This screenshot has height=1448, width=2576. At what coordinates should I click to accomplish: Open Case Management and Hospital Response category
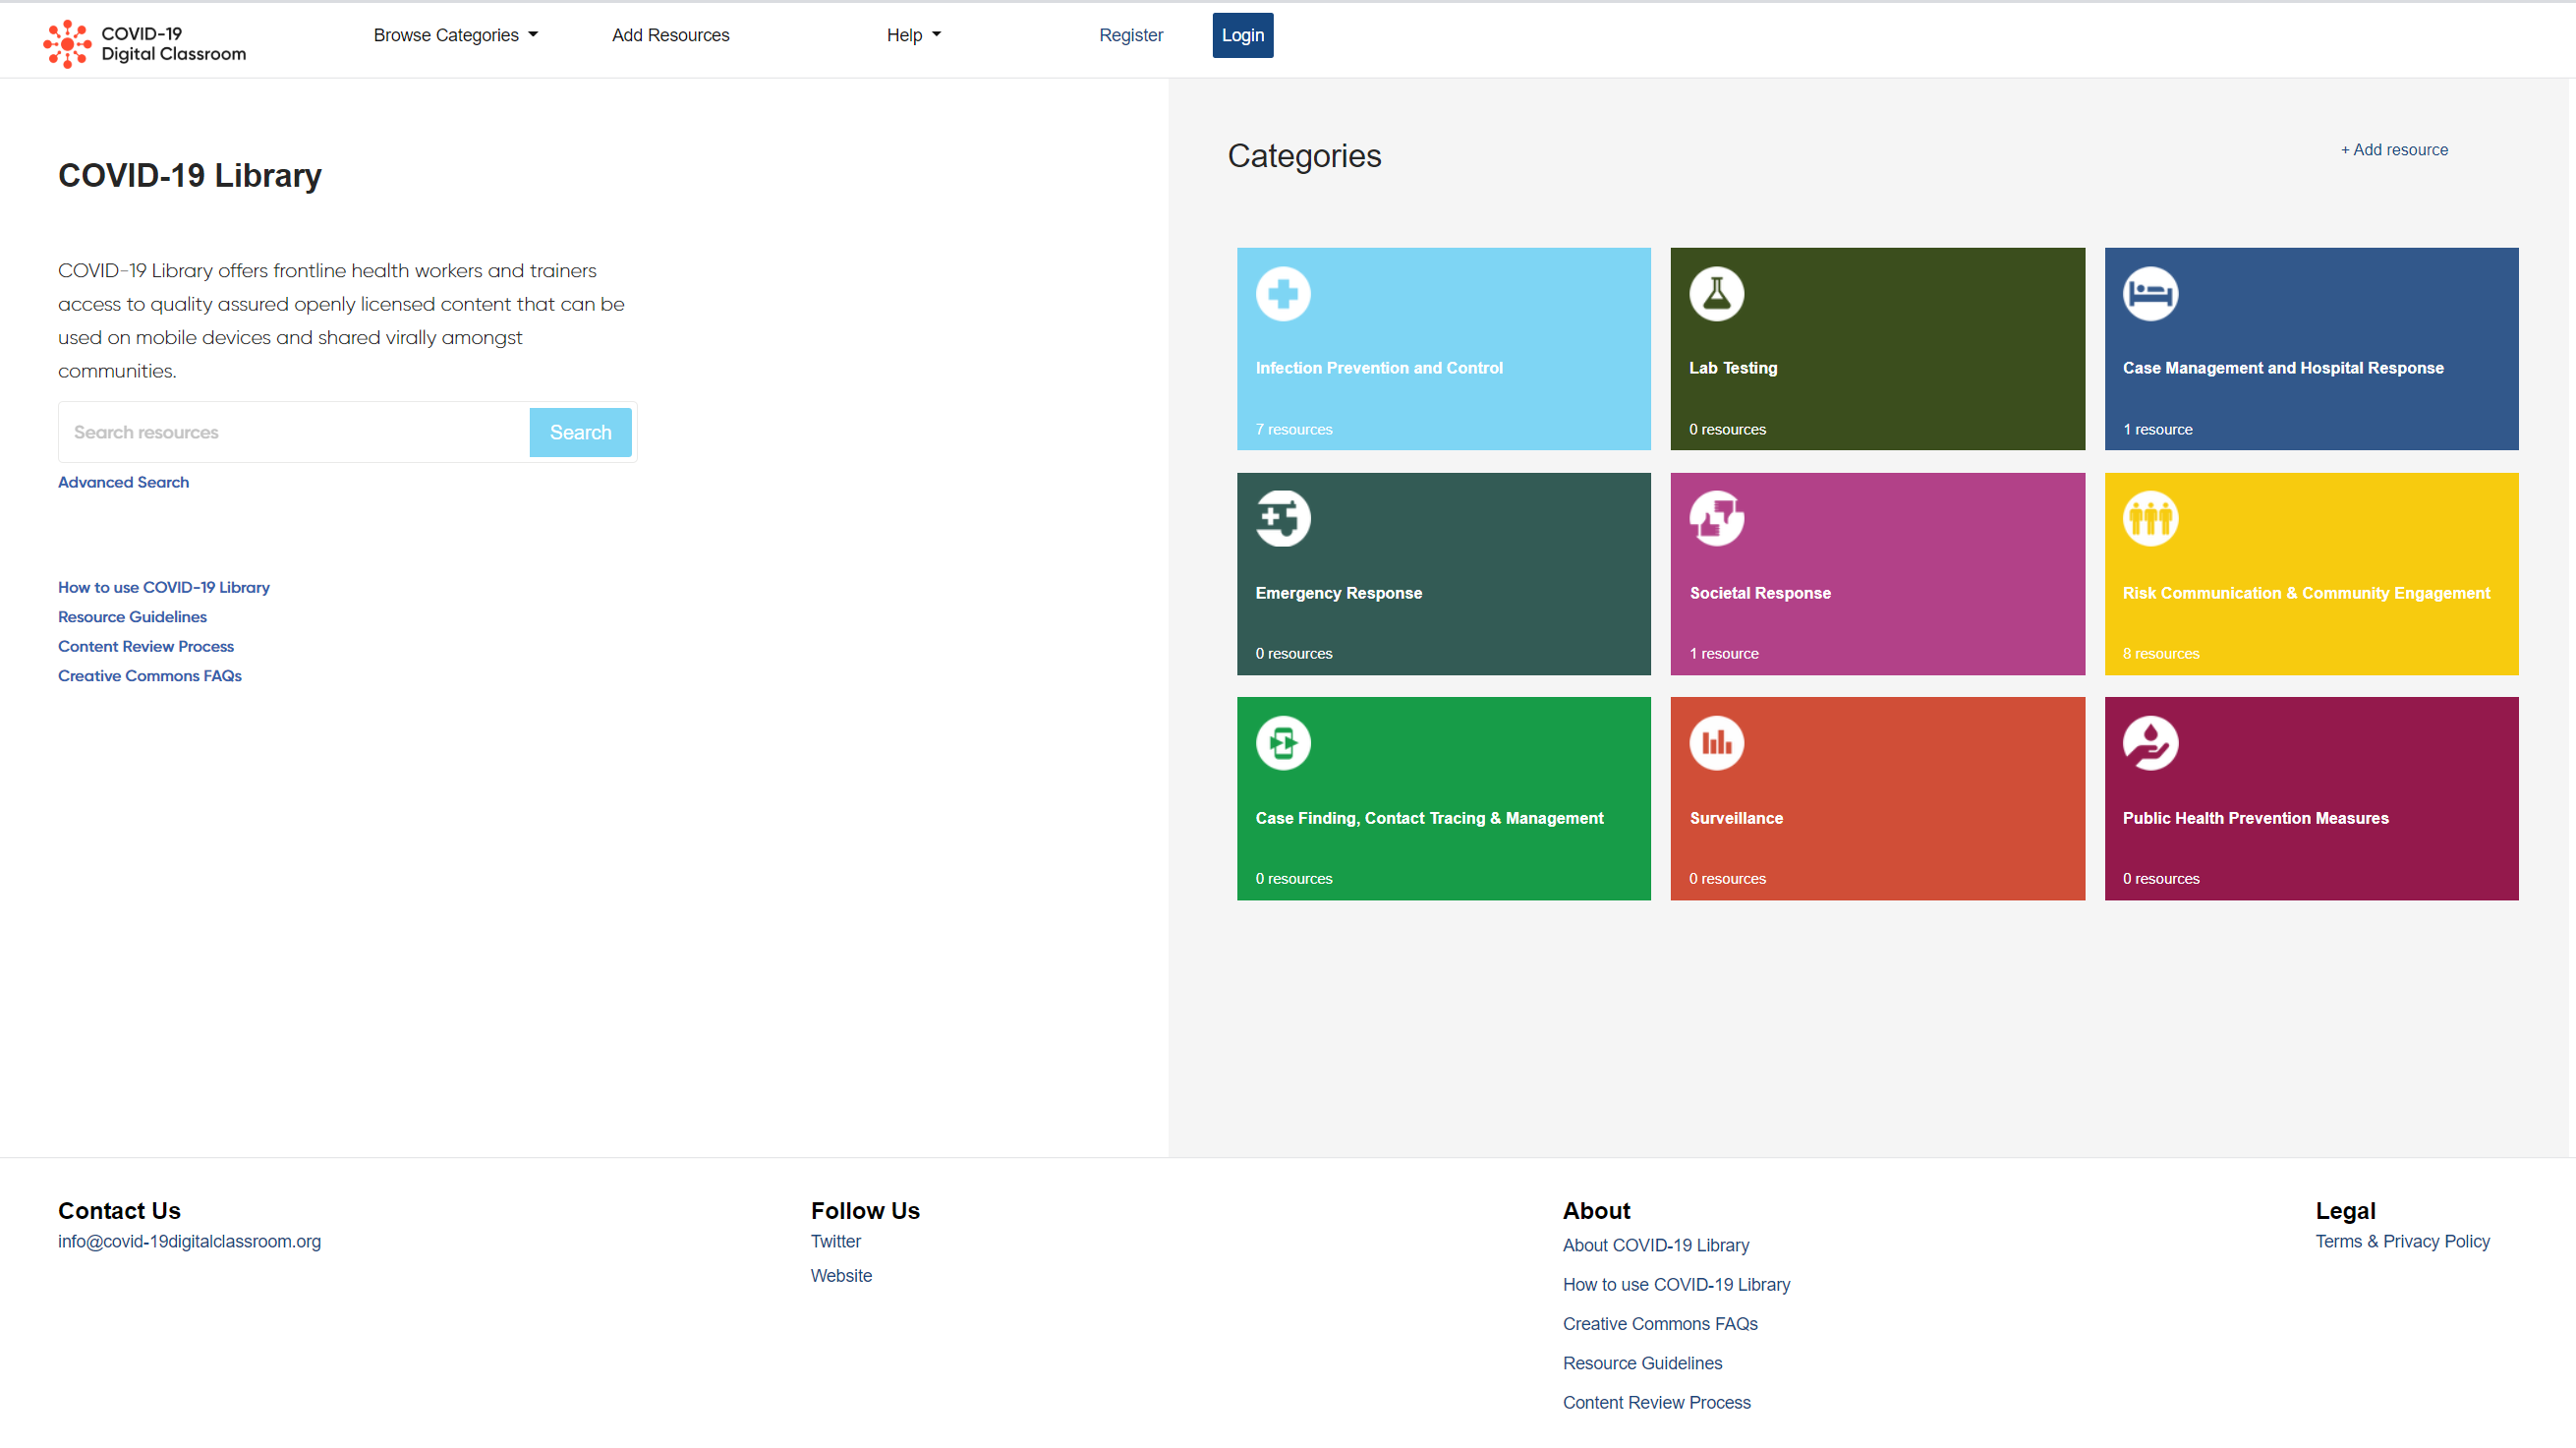tap(2282, 368)
